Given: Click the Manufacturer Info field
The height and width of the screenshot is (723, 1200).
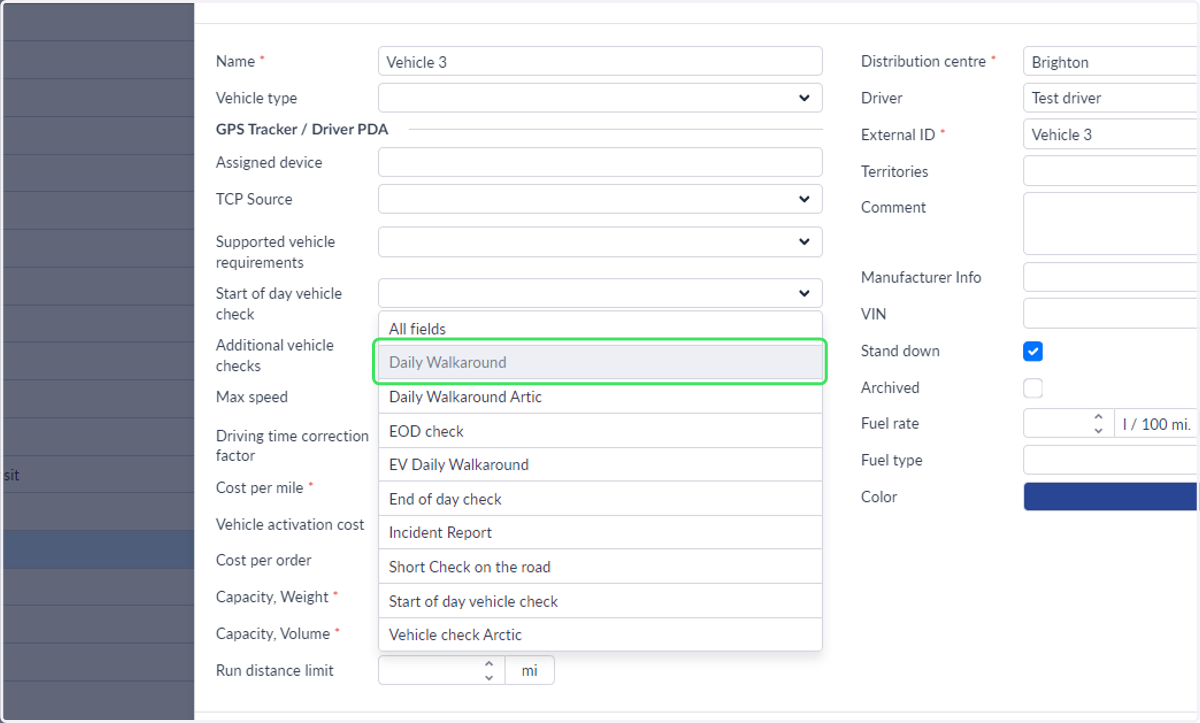Looking at the screenshot, I should point(1111,277).
